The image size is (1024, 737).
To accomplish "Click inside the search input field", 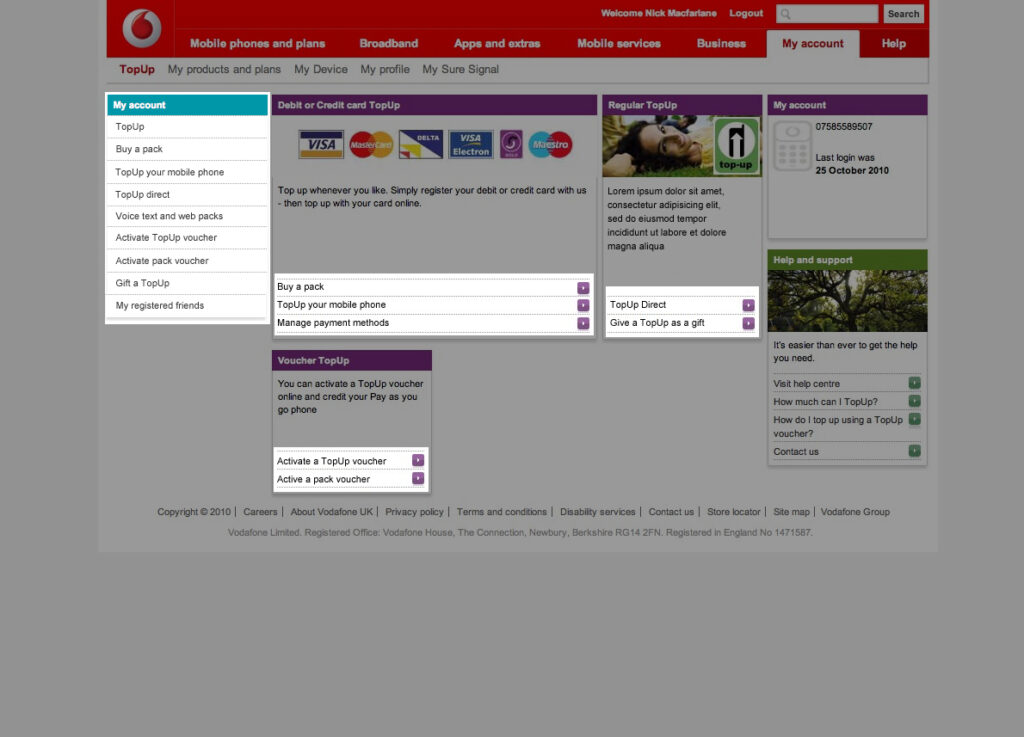I will pos(830,14).
